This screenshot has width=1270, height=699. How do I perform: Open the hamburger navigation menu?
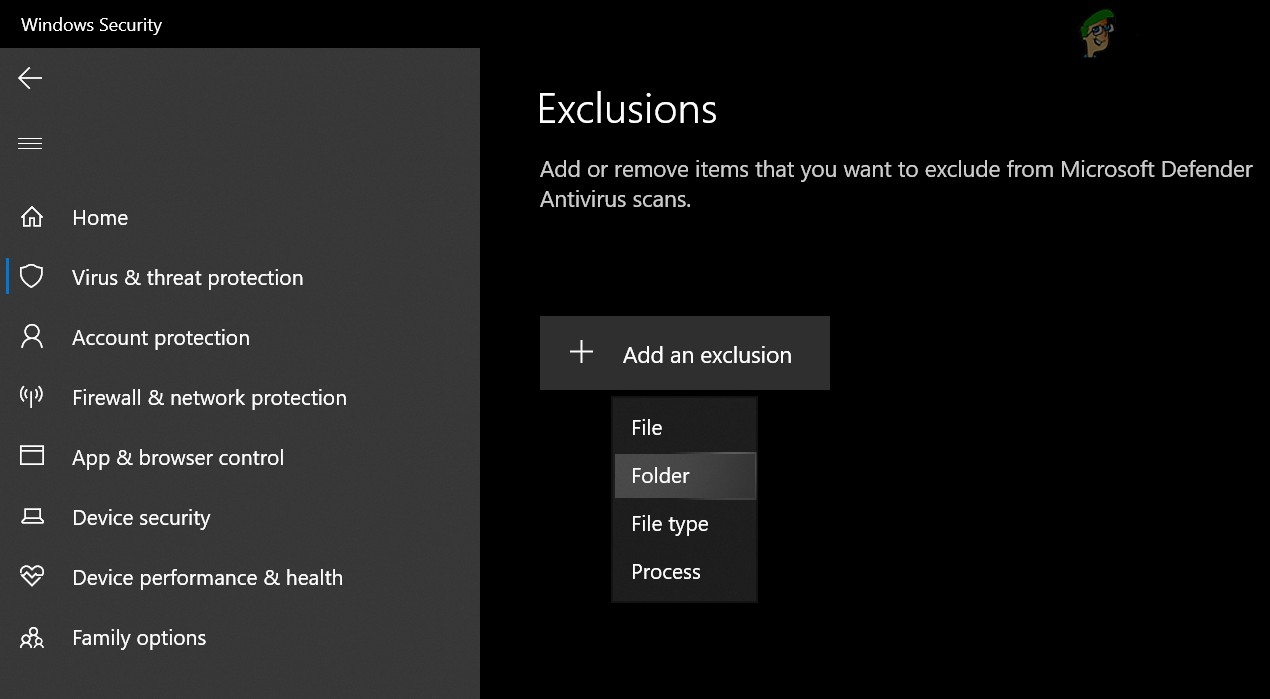[30, 143]
